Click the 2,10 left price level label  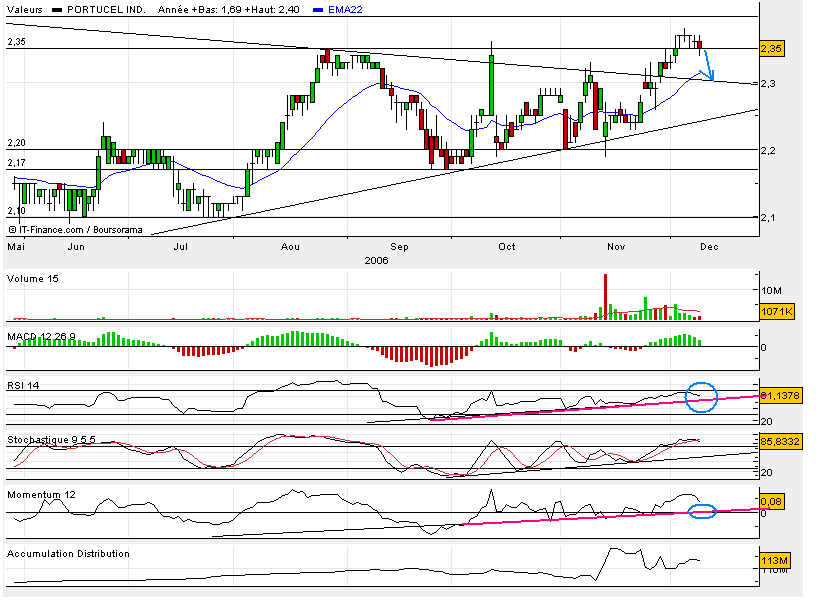click(16, 211)
